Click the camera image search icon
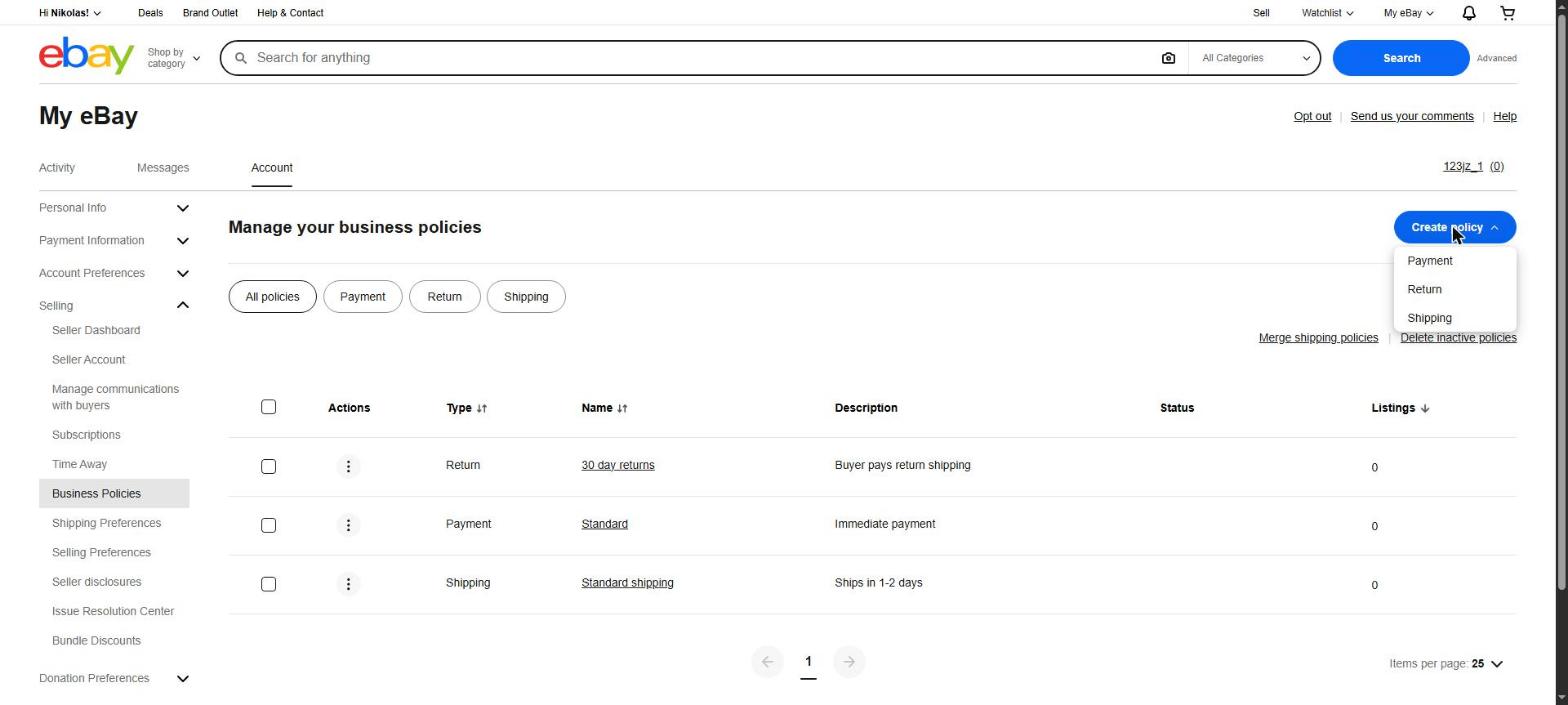Image resolution: width=1568 pixels, height=705 pixels. pos(1168,58)
